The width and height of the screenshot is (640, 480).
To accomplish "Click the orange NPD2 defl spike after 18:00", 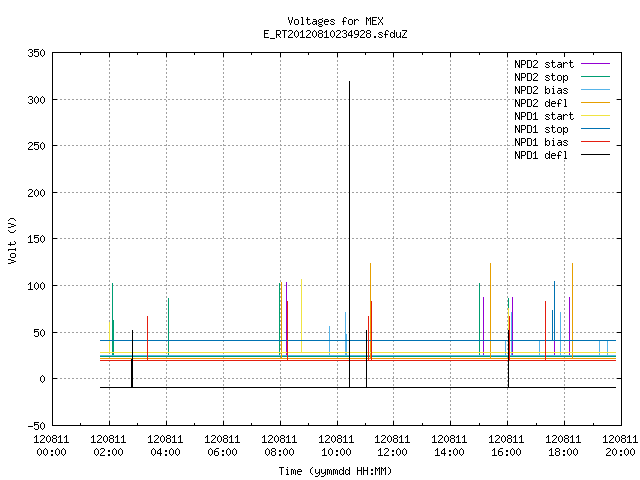I will [x=572, y=311].
